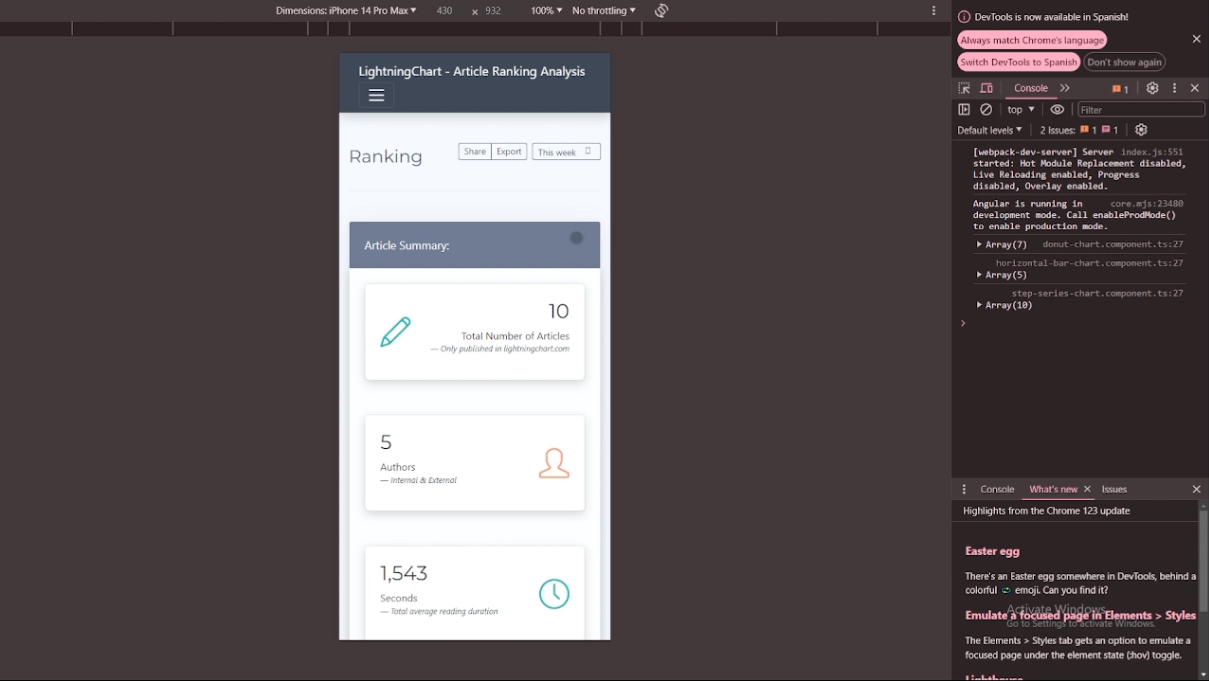Viewport: 1209px width, 681px height.
Task: Open console settings gear
Action: tap(1141, 130)
